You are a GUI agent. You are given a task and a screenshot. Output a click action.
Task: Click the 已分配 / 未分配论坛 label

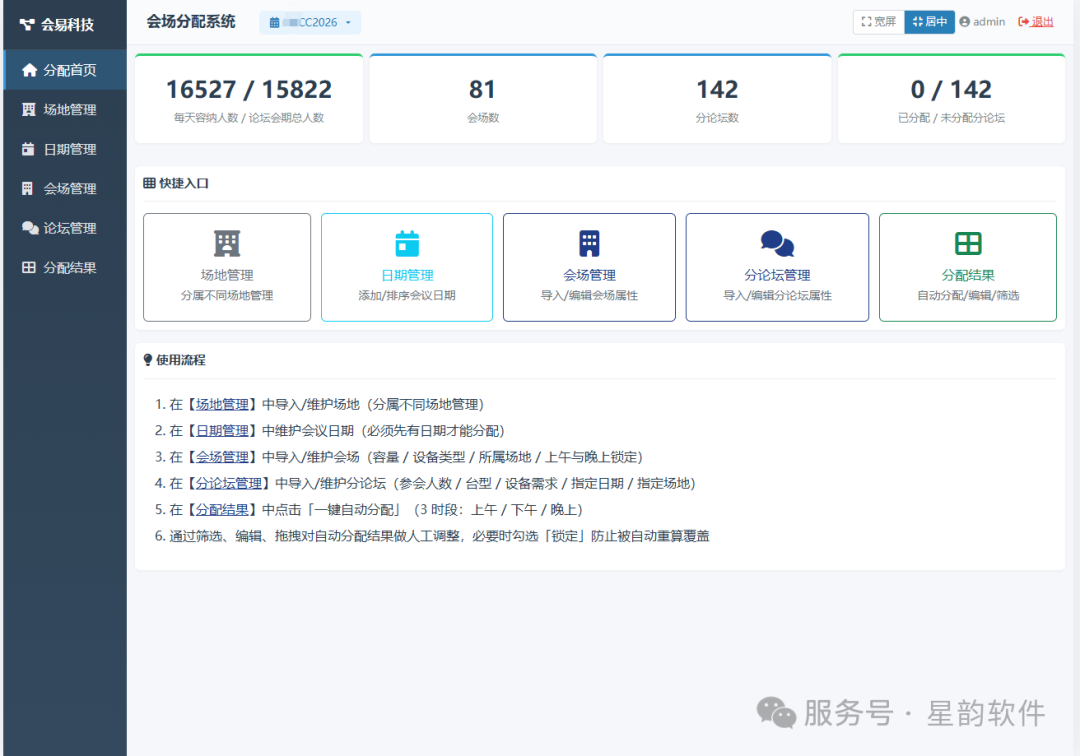tap(951, 118)
